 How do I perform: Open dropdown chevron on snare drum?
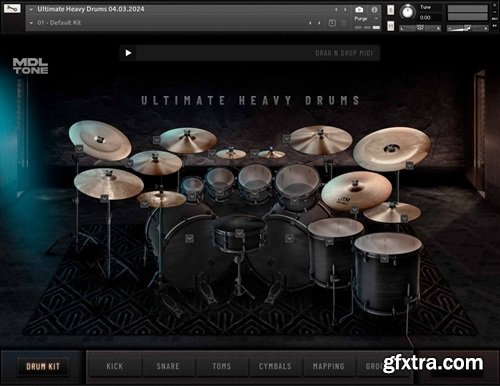[240, 233]
